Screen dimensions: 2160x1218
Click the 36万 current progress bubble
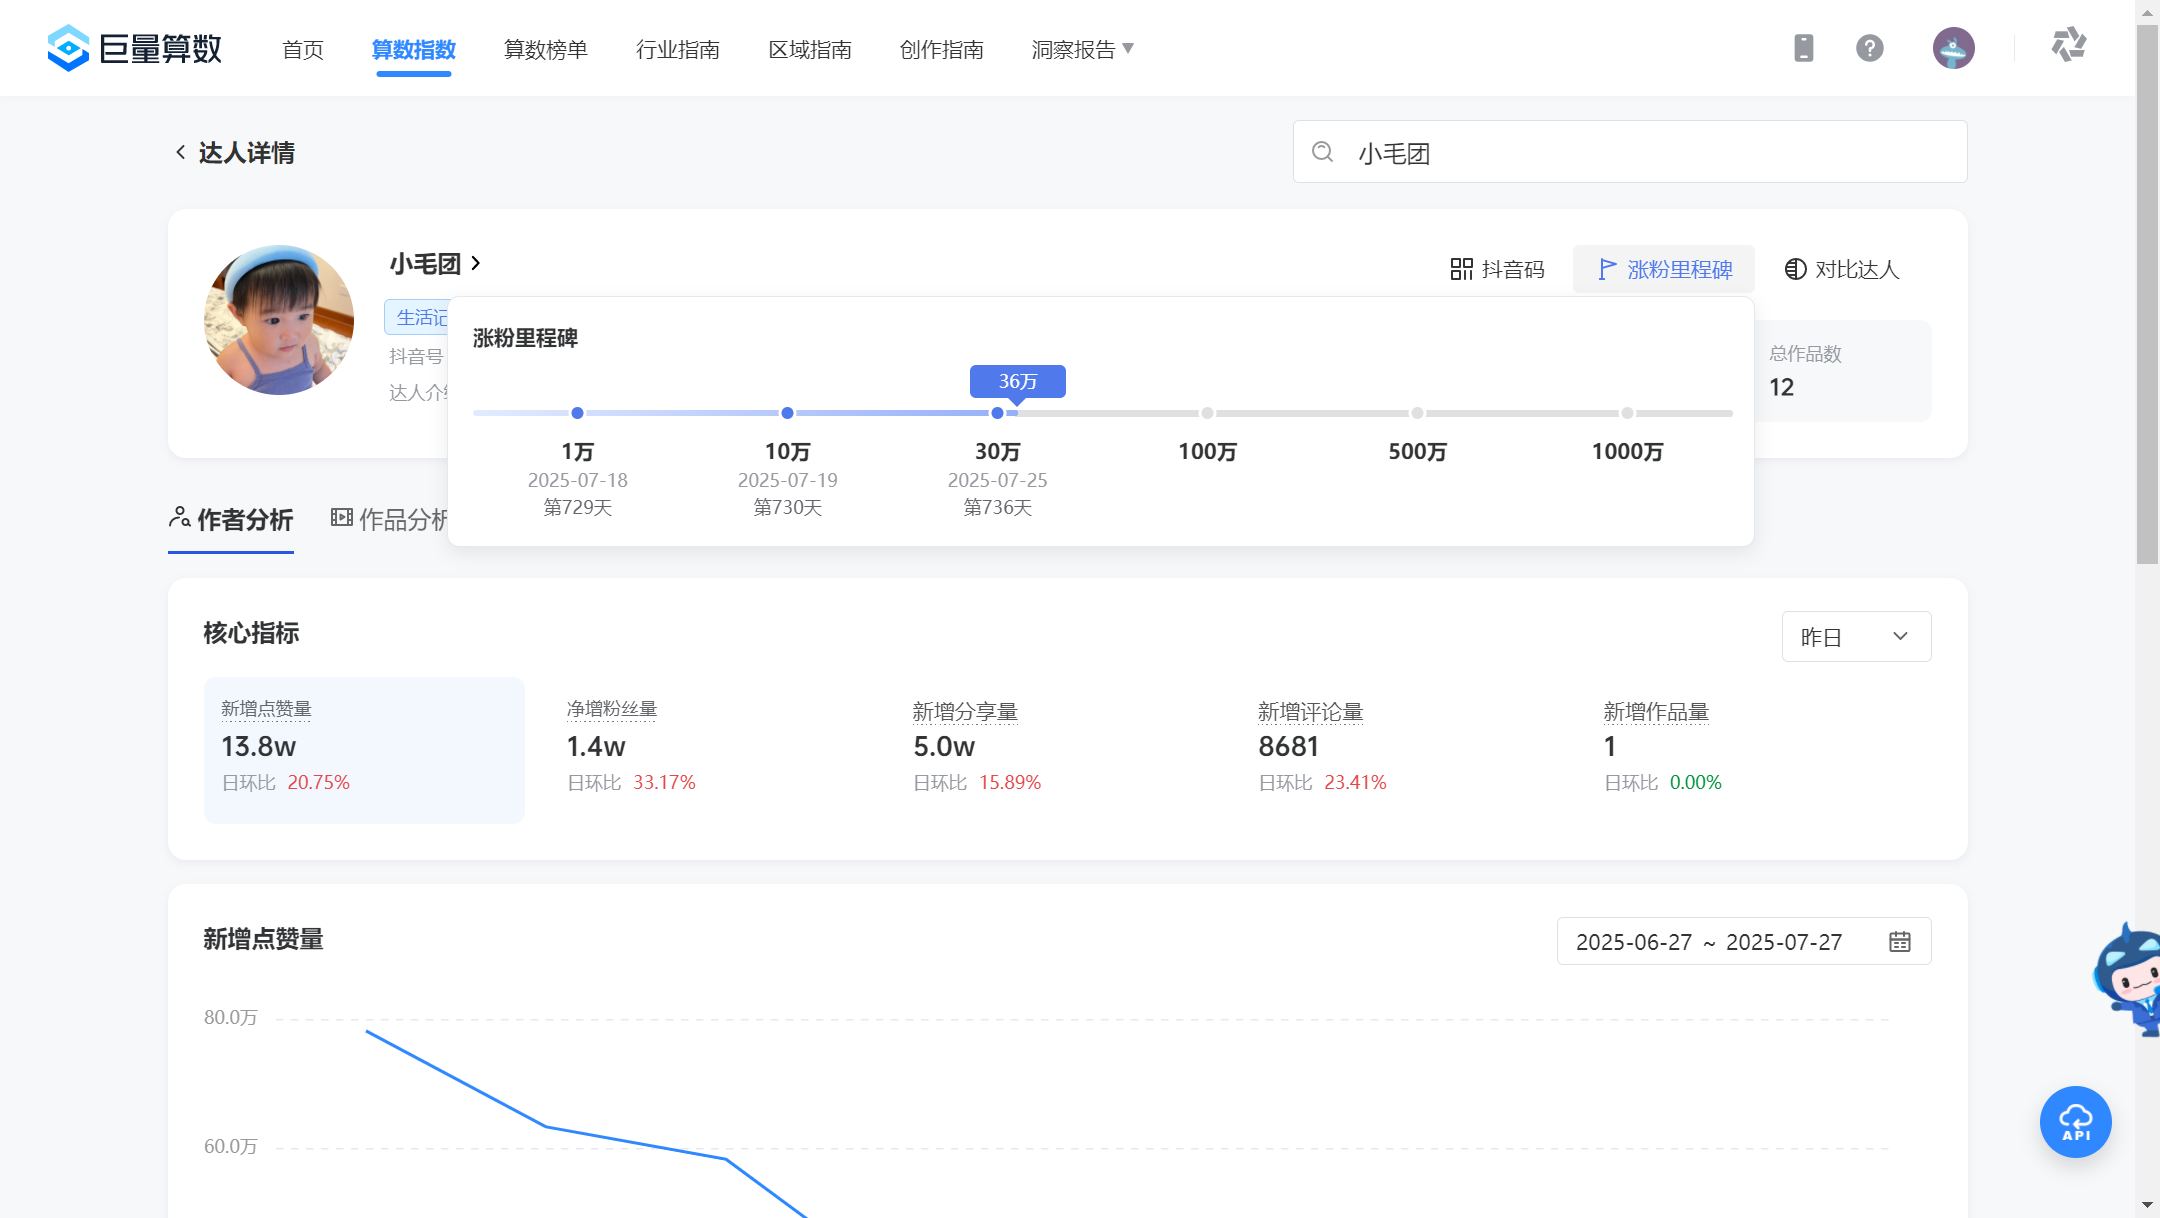(x=1018, y=381)
